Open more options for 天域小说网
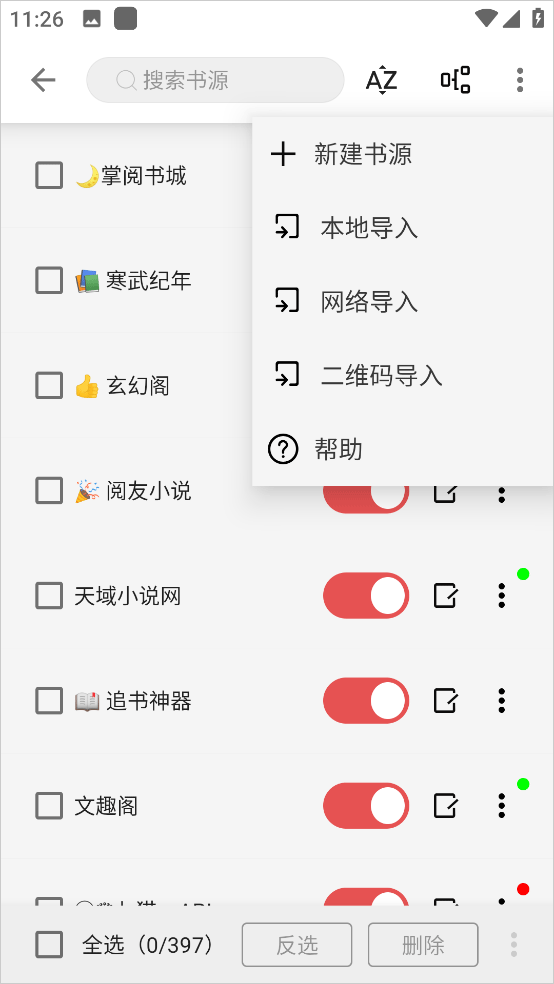Image resolution: width=554 pixels, height=984 pixels. (501, 596)
